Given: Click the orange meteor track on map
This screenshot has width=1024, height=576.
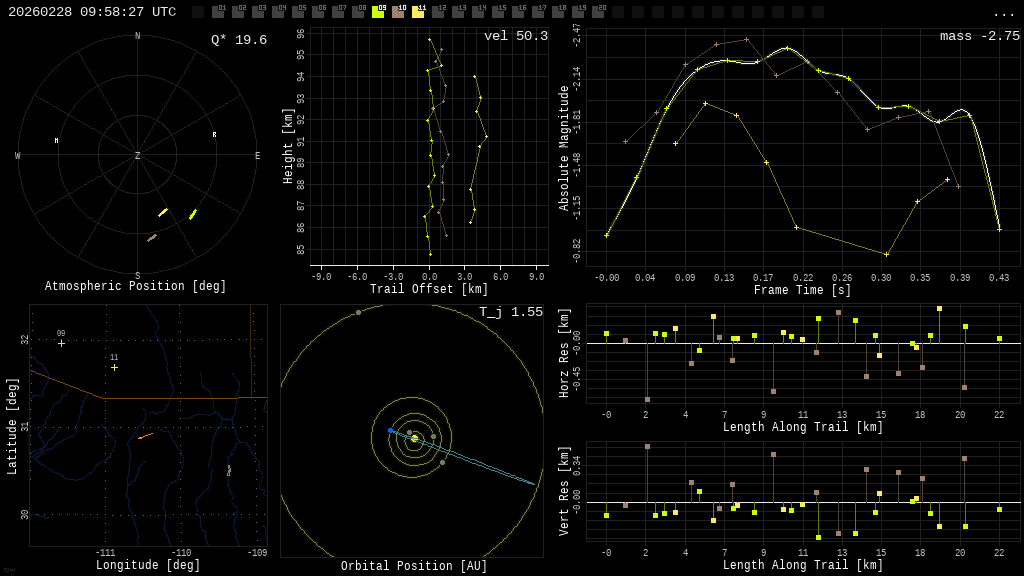Looking at the screenshot, I should 145,436.
